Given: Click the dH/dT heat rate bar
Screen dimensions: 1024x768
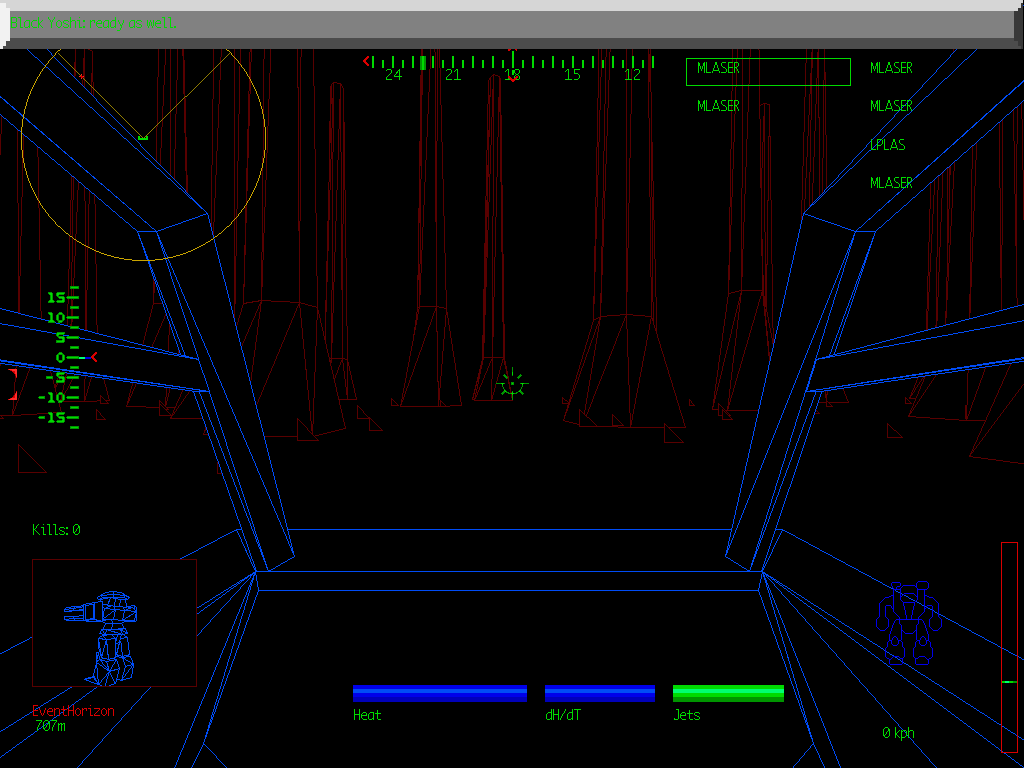Looking at the screenshot, I should pos(599,693).
